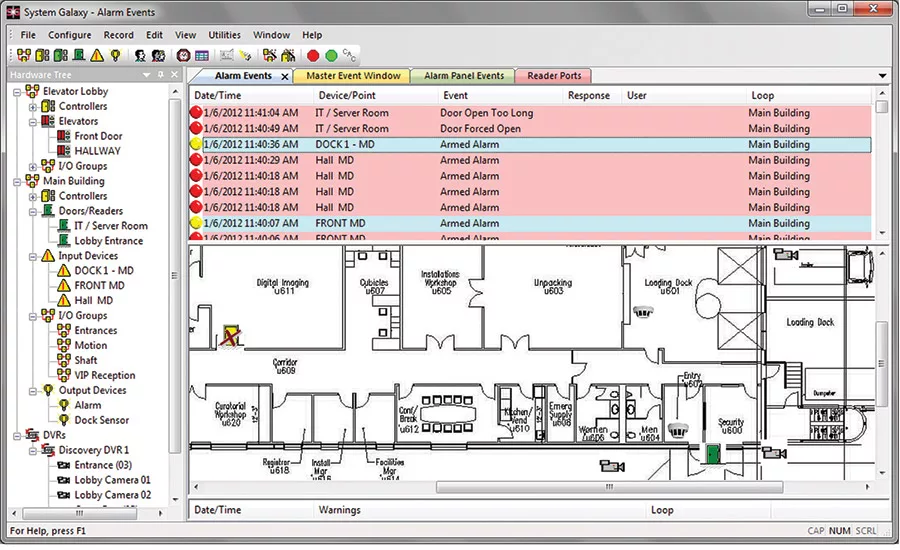Select Dock Sensor output in tree

102,420
